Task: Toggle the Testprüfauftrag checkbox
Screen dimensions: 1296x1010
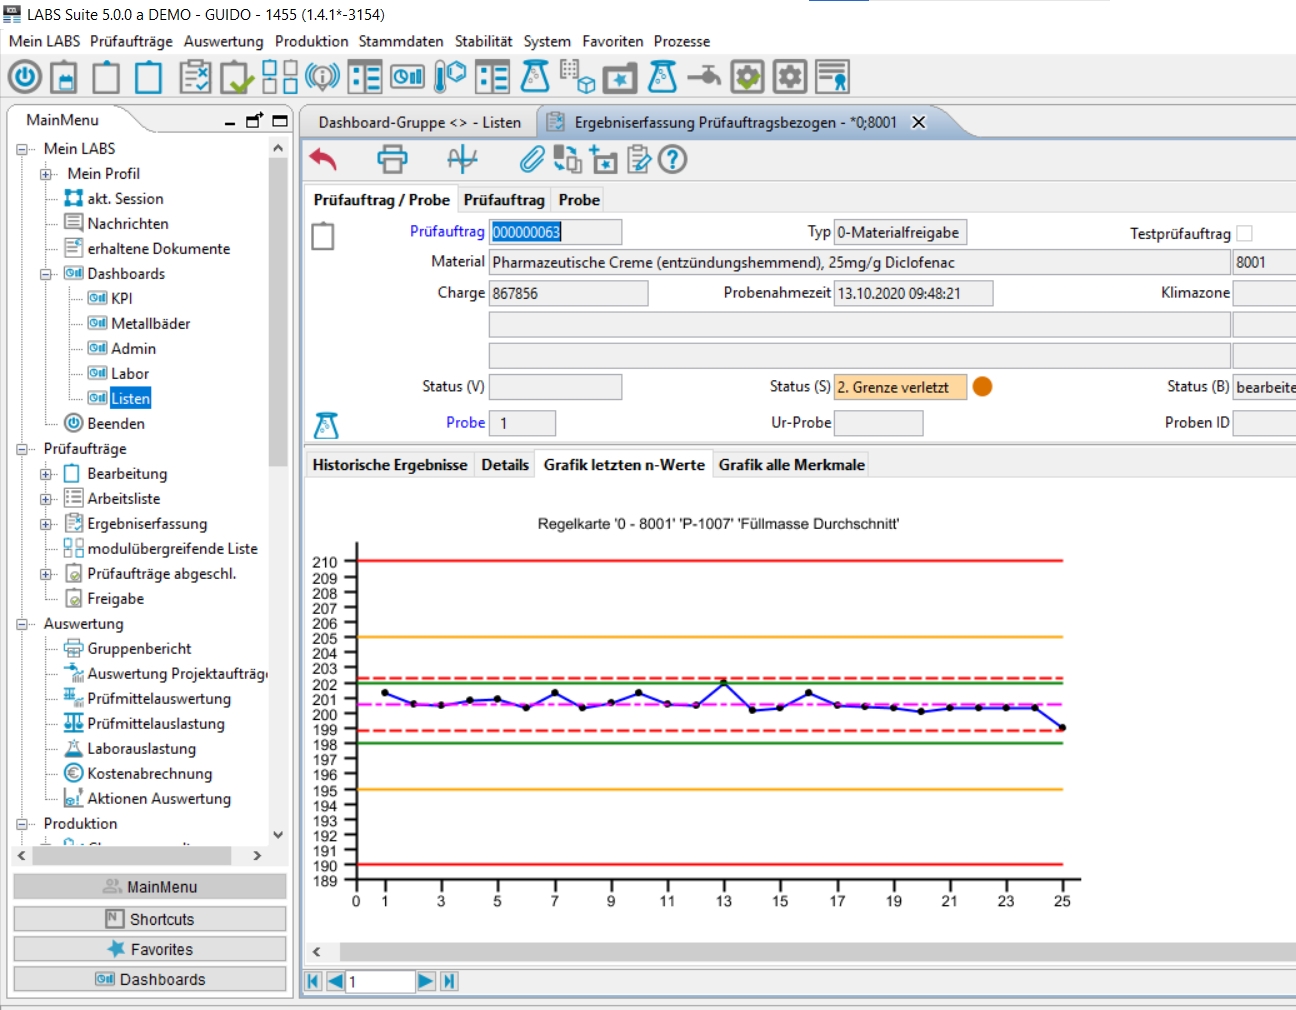Action: 1244,233
